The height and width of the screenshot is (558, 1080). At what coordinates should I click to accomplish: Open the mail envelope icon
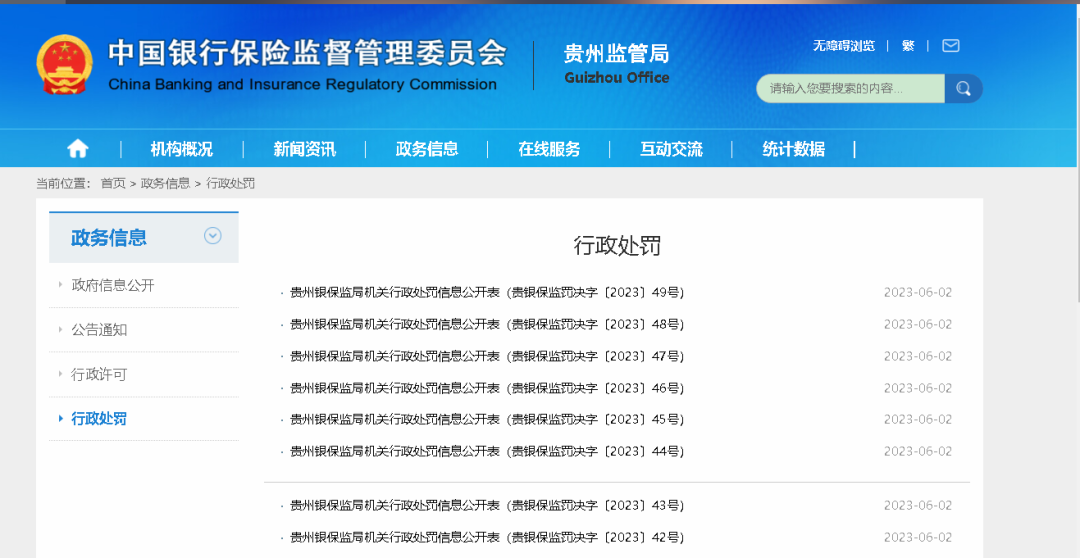[951, 45]
